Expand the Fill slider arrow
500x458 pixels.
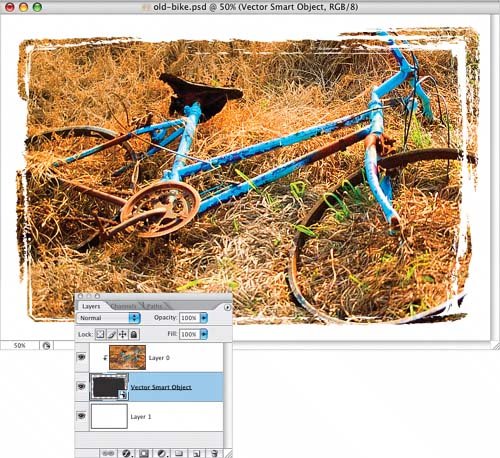[204, 334]
